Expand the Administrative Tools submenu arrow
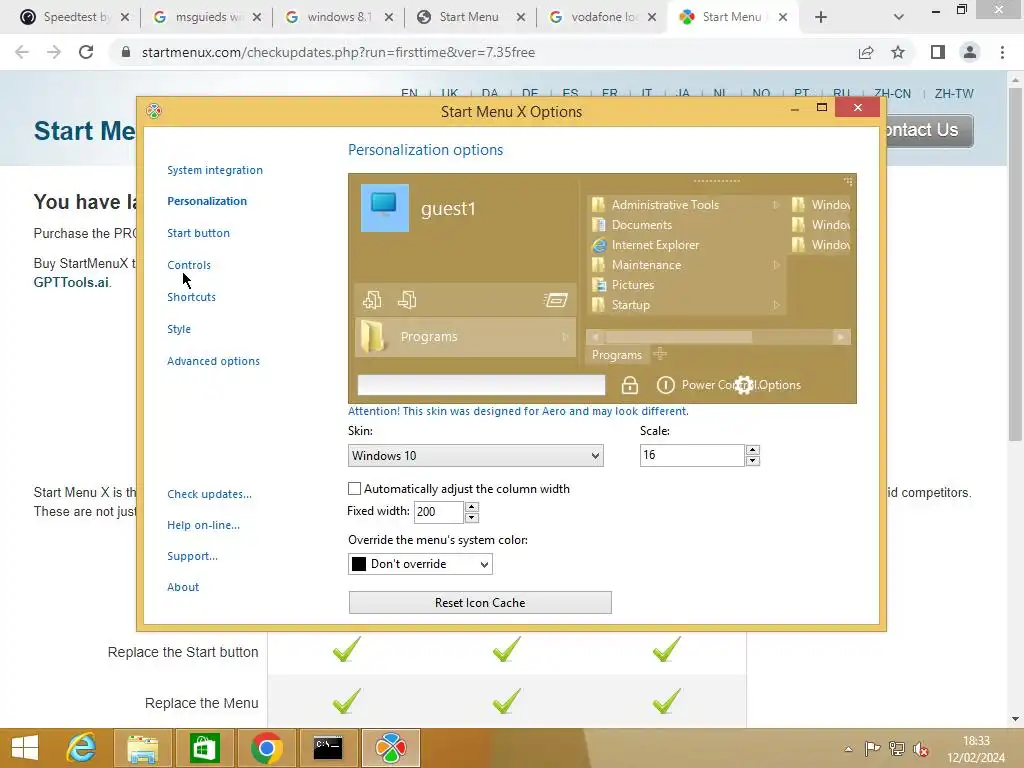The image size is (1024, 768). point(776,205)
